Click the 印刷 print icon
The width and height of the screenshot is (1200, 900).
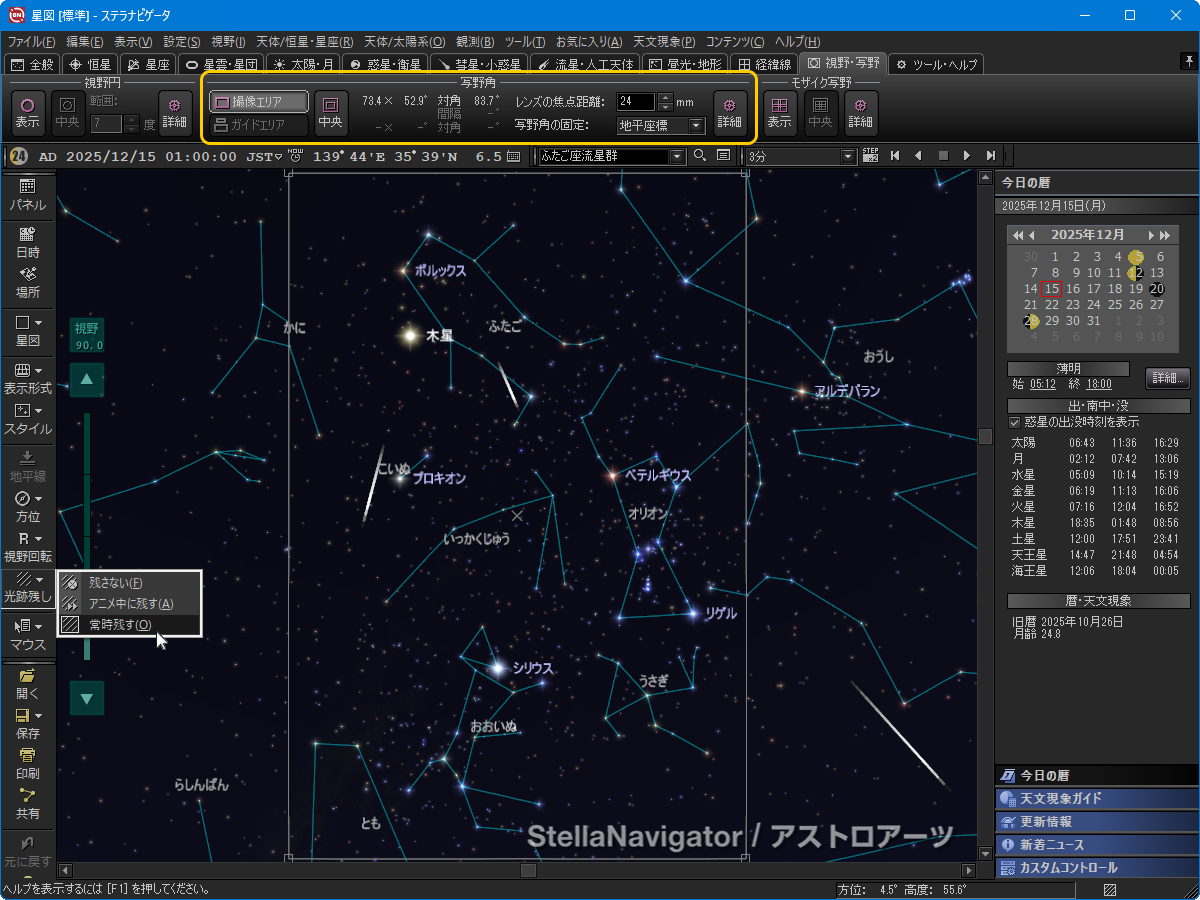point(27,763)
